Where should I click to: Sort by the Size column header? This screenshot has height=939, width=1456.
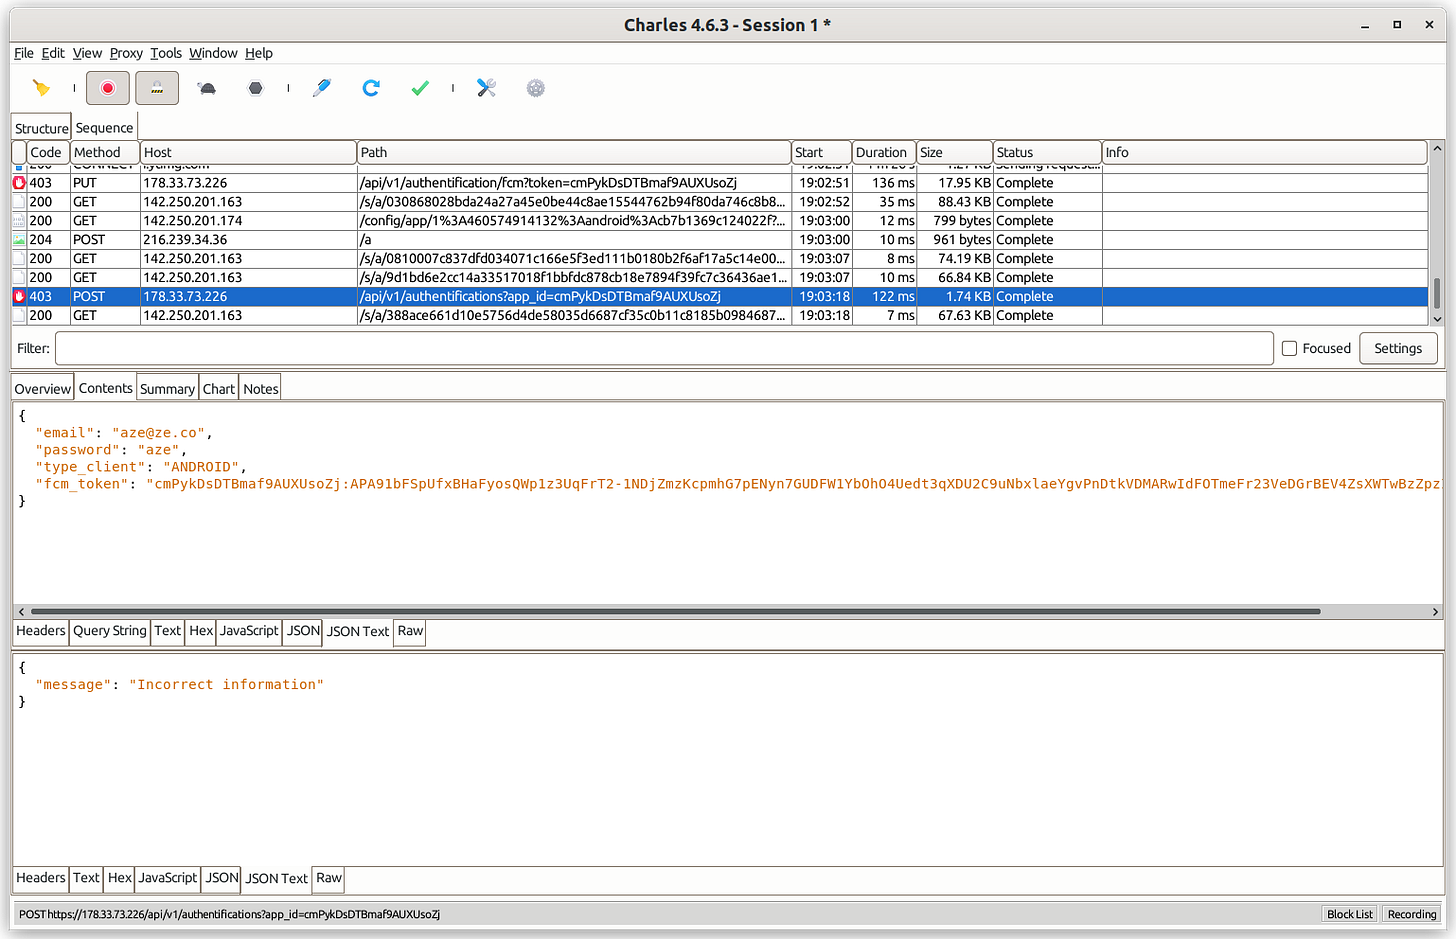pos(954,152)
